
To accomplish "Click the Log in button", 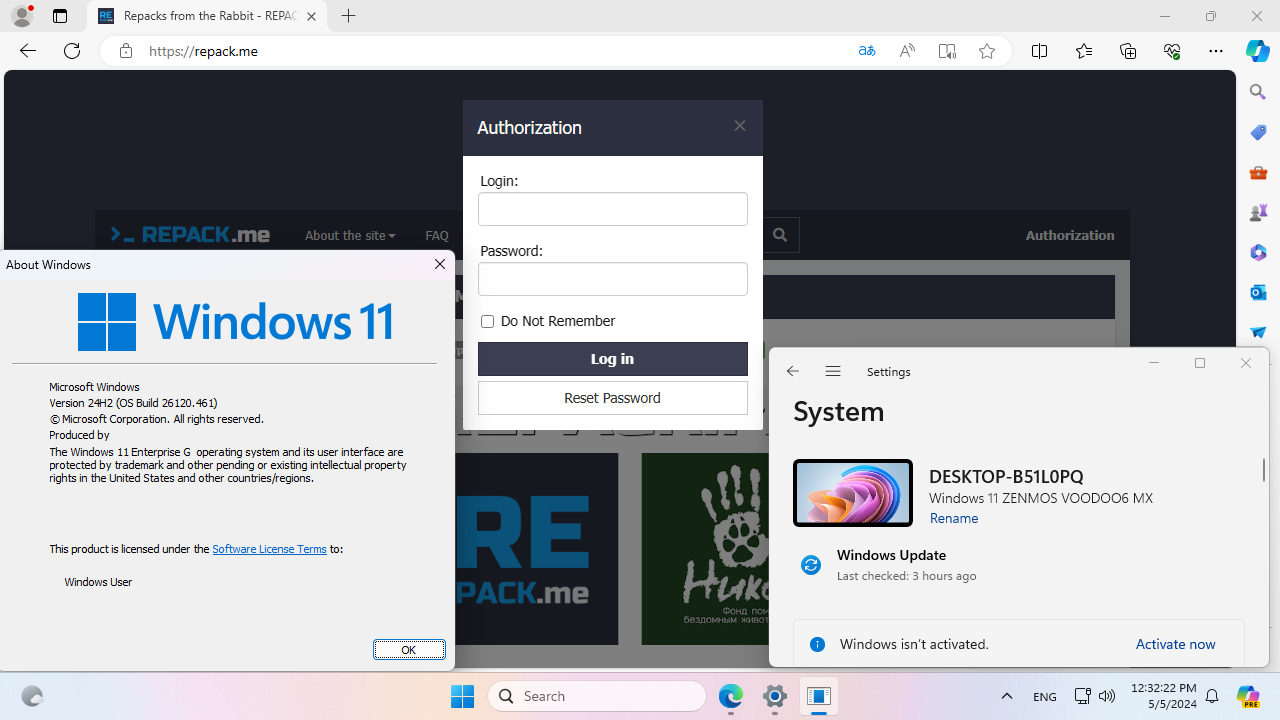I will pos(613,359).
